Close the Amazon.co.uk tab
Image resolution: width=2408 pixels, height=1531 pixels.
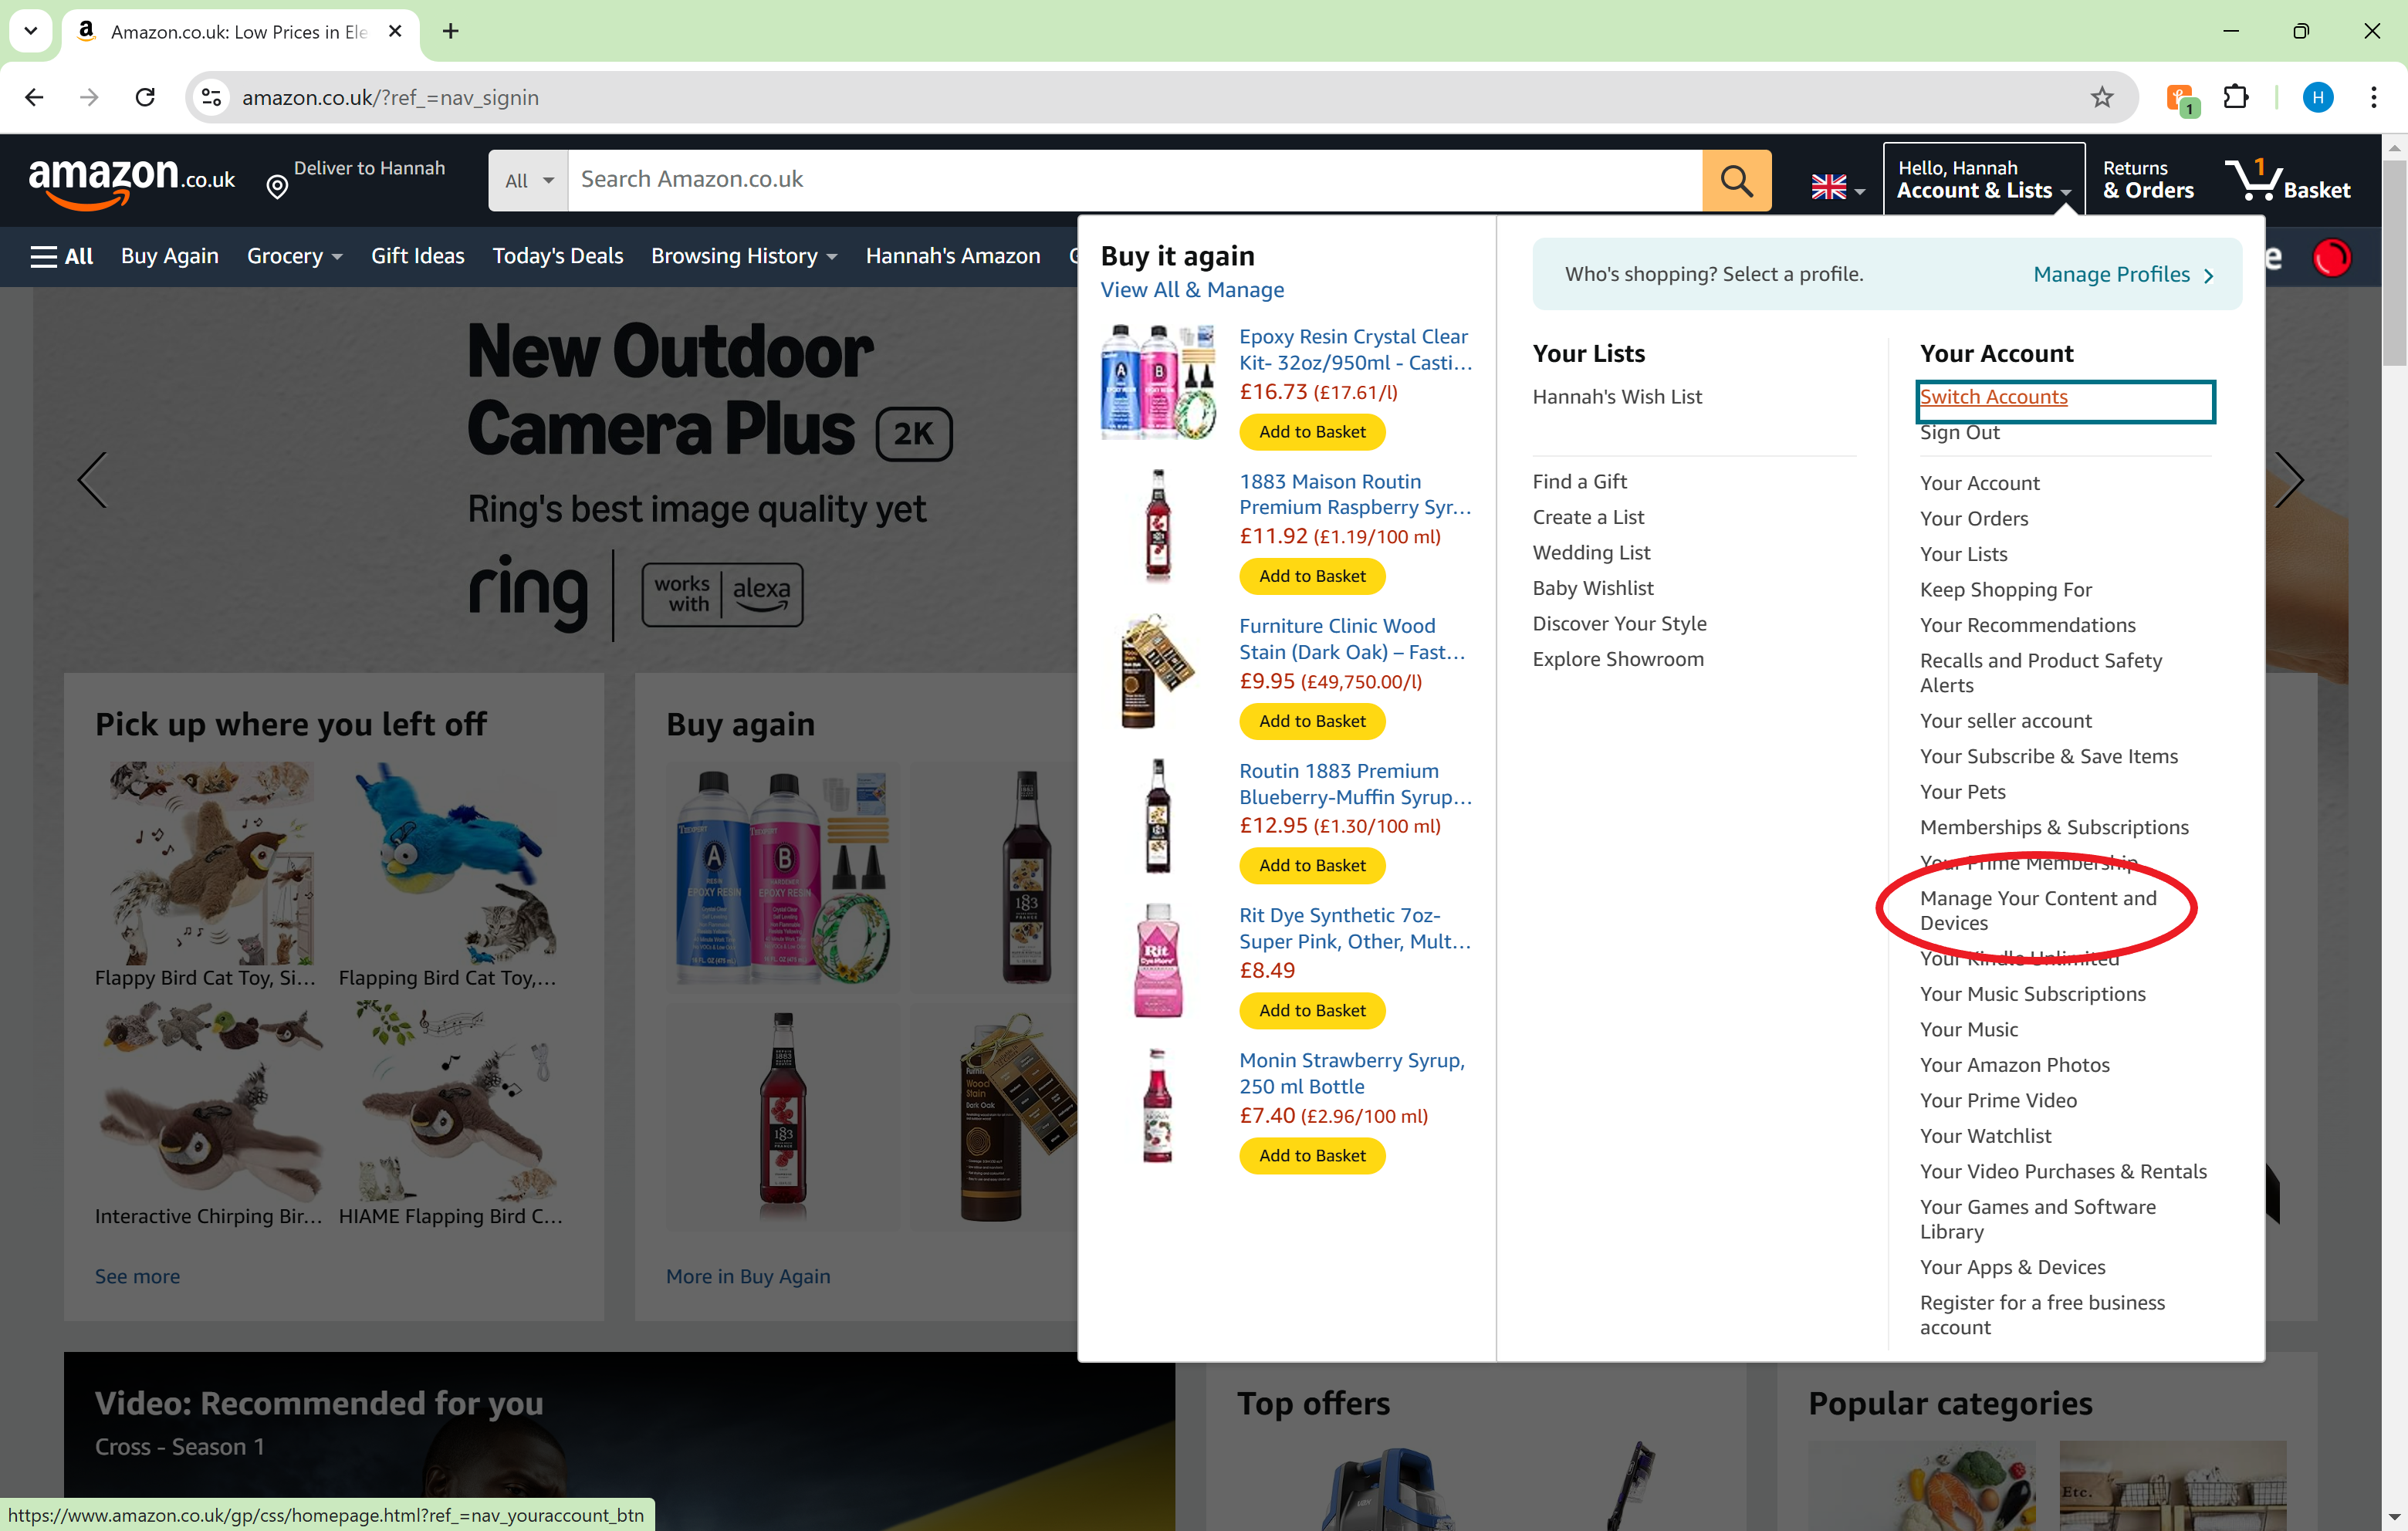[x=395, y=31]
